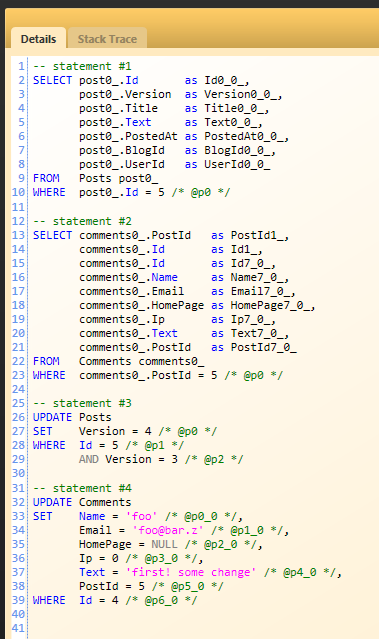Click 'post0_.PostedAt' column text

(x=128, y=136)
